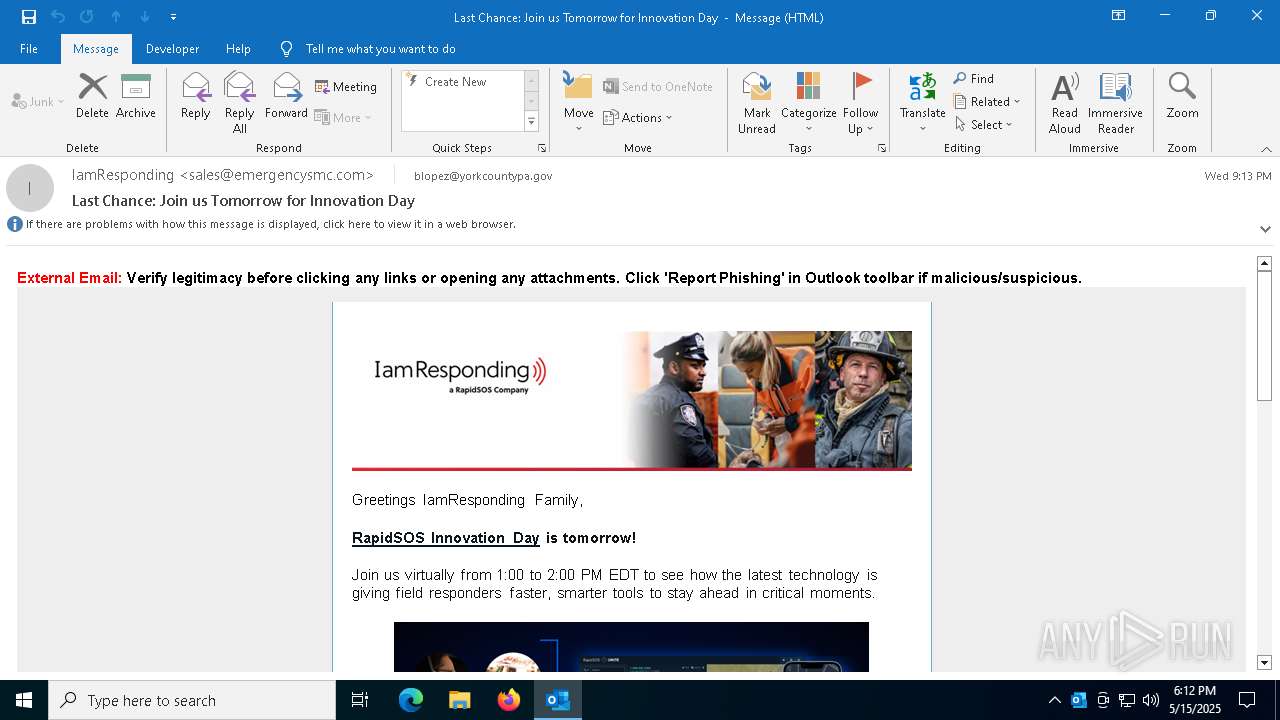Translate the message

pyautogui.click(x=922, y=103)
